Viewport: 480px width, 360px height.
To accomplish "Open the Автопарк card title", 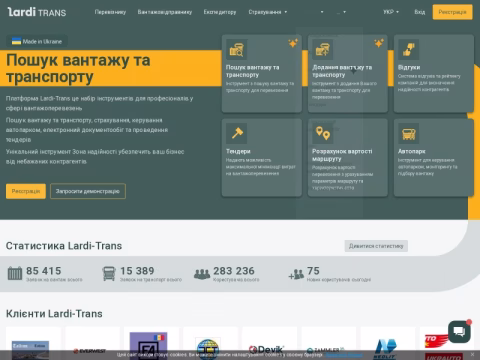I will tap(412, 151).
